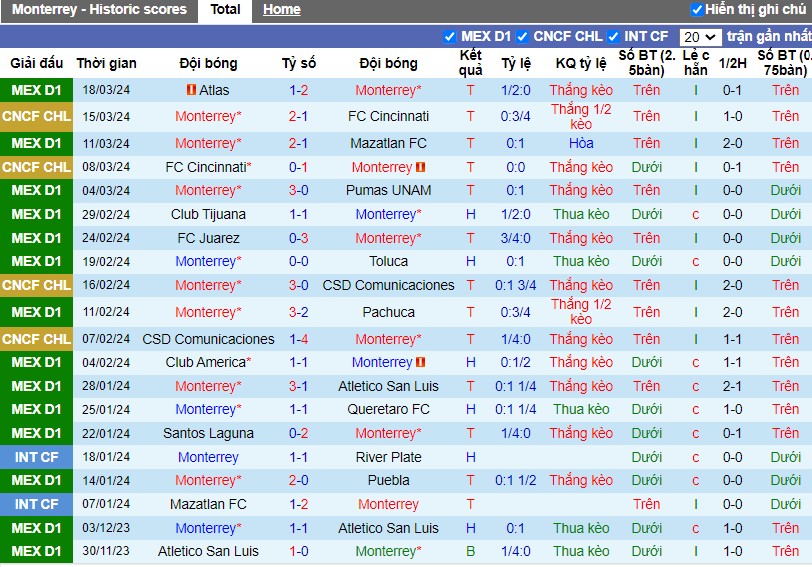This screenshot has width=812, height=567.
Task: Click the KQ tỷ lệ column header
Action: 581,63
